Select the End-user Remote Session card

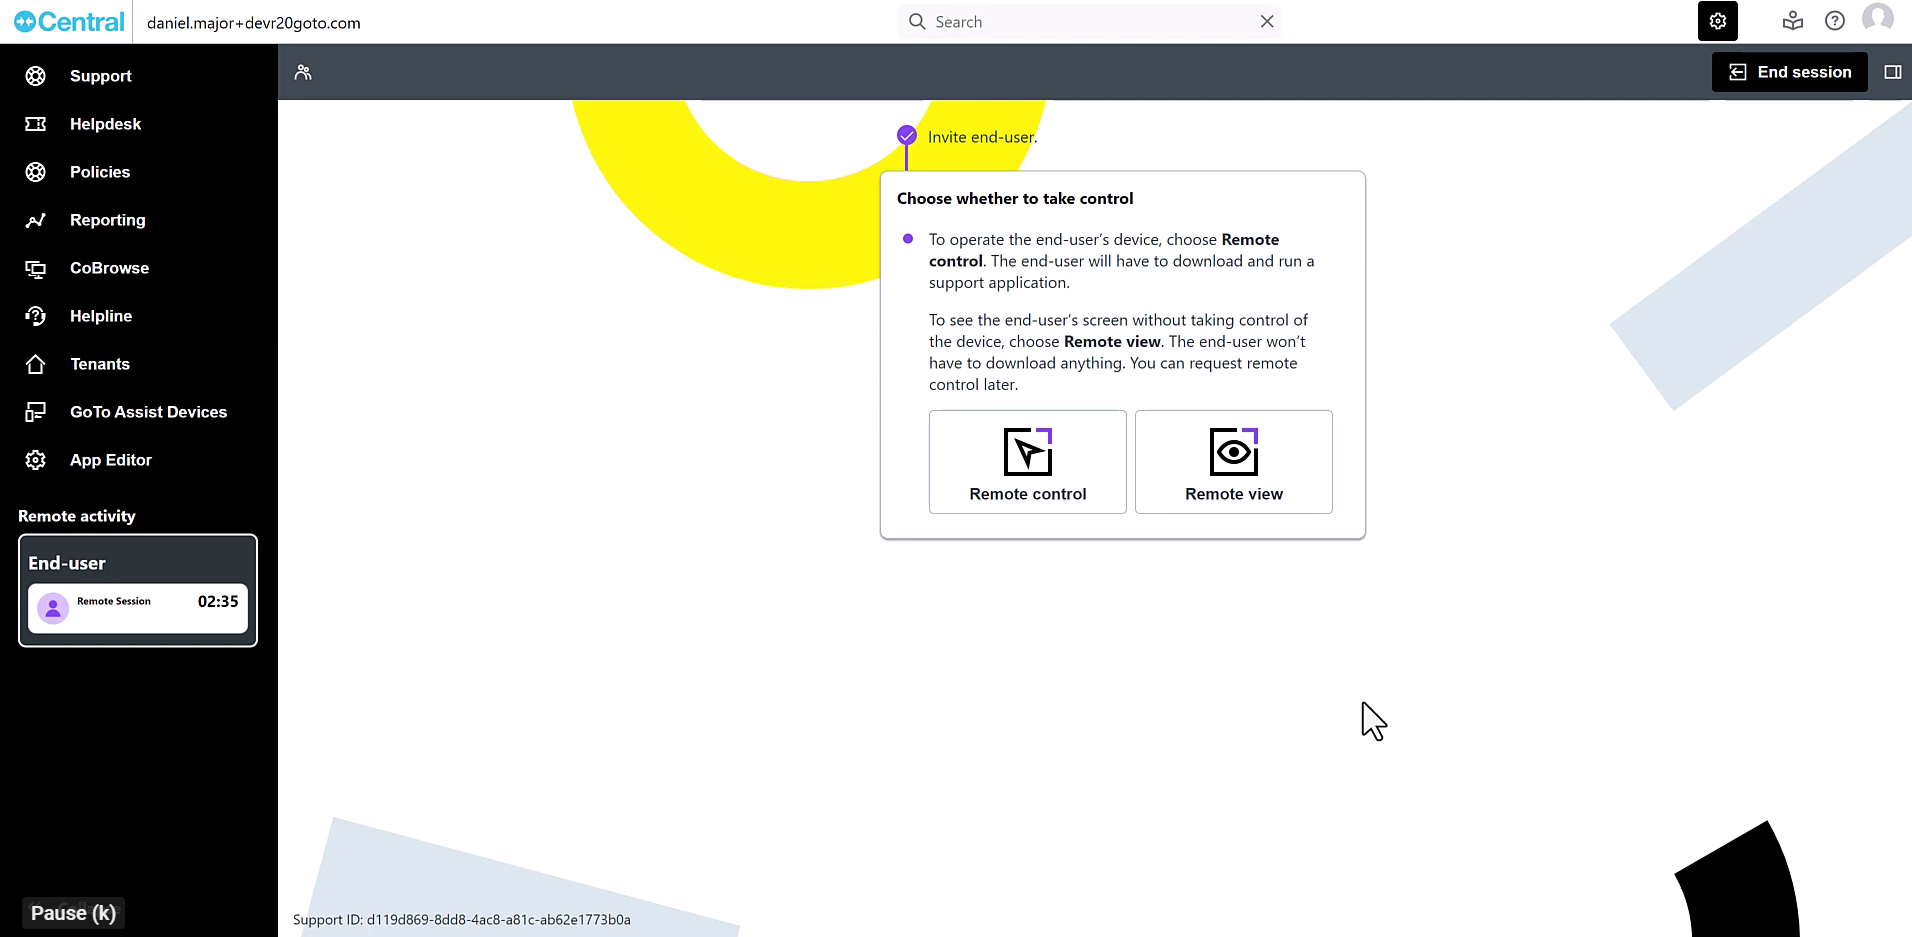138,607
